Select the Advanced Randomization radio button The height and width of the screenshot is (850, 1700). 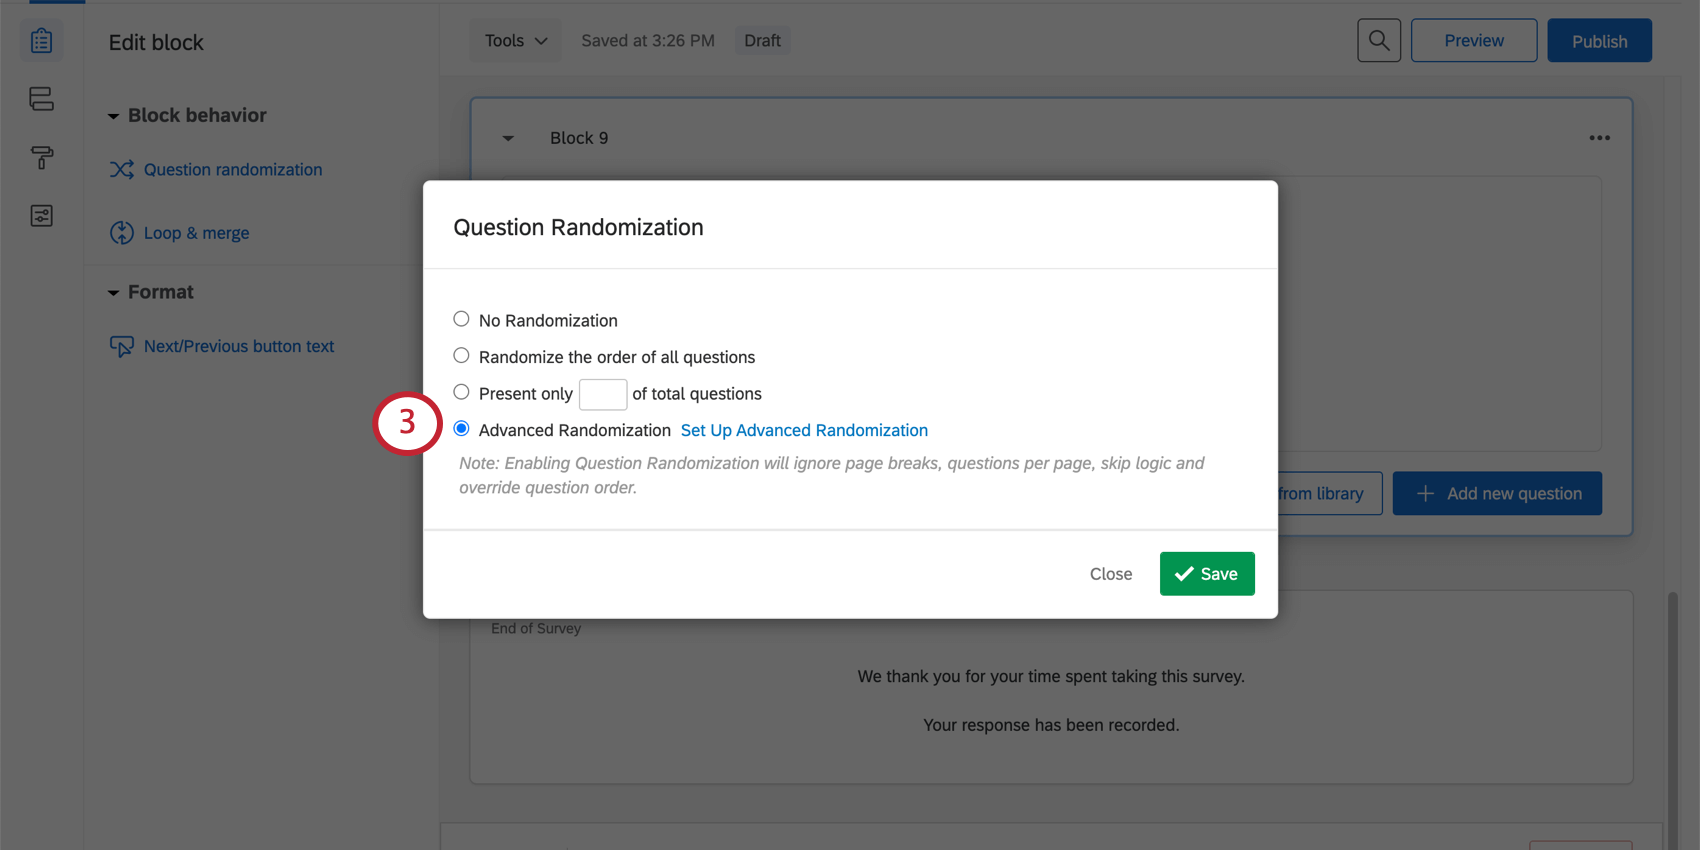[461, 429]
